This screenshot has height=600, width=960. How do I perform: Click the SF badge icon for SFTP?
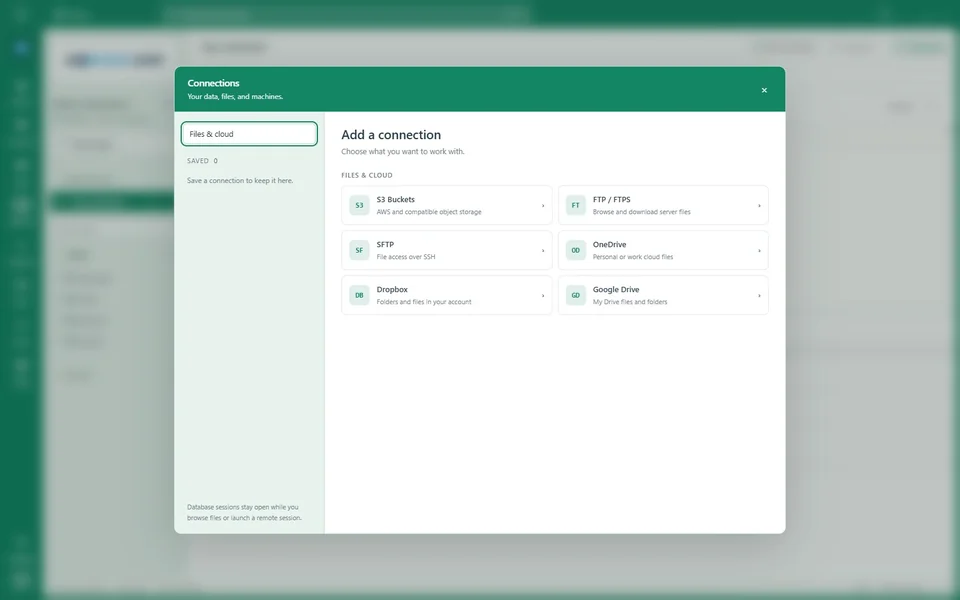pyautogui.click(x=359, y=250)
